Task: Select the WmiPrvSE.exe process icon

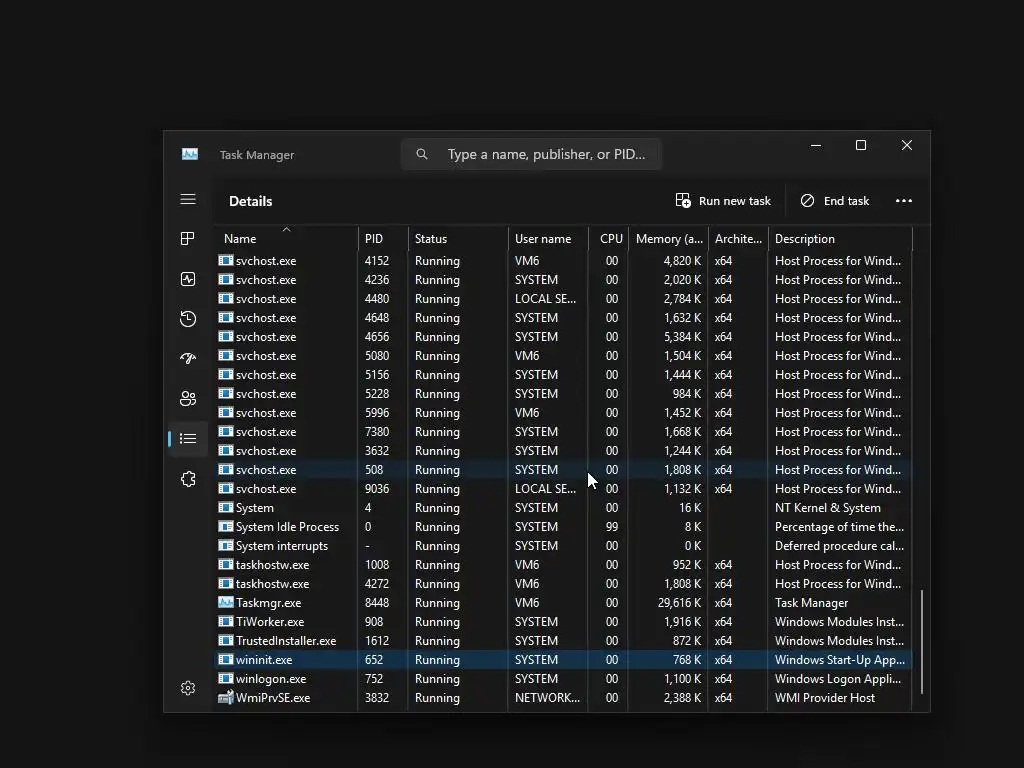Action: coord(225,697)
